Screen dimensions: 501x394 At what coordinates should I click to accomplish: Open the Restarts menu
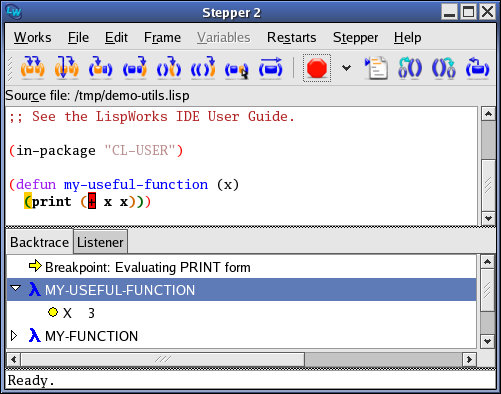291,37
